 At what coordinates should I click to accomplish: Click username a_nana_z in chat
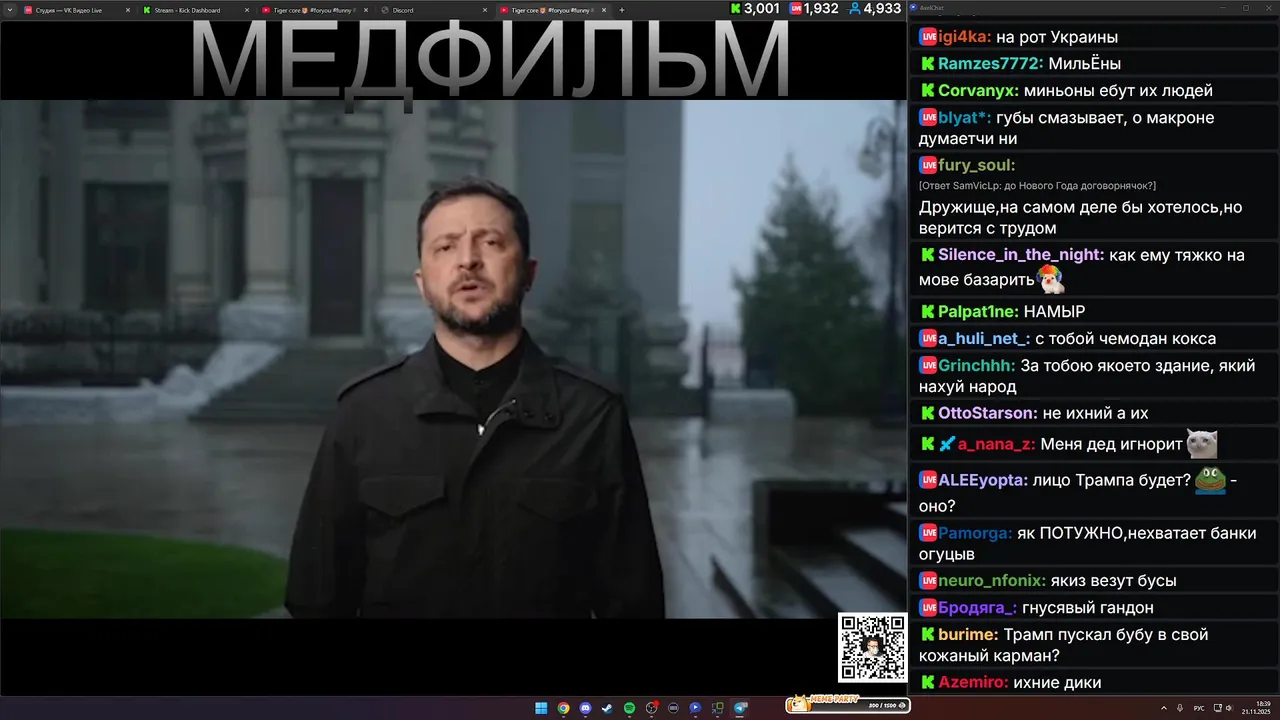(x=997, y=444)
